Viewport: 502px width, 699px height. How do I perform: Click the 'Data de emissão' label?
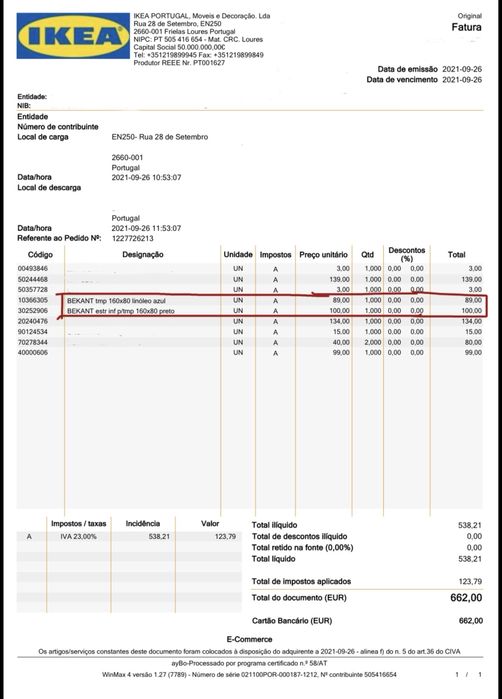tap(407, 69)
